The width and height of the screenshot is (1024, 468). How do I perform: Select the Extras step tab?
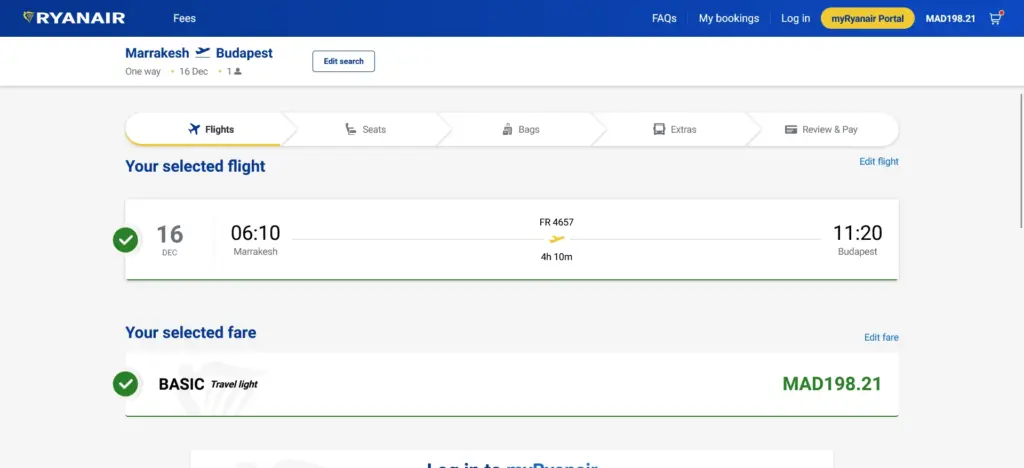(x=675, y=129)
